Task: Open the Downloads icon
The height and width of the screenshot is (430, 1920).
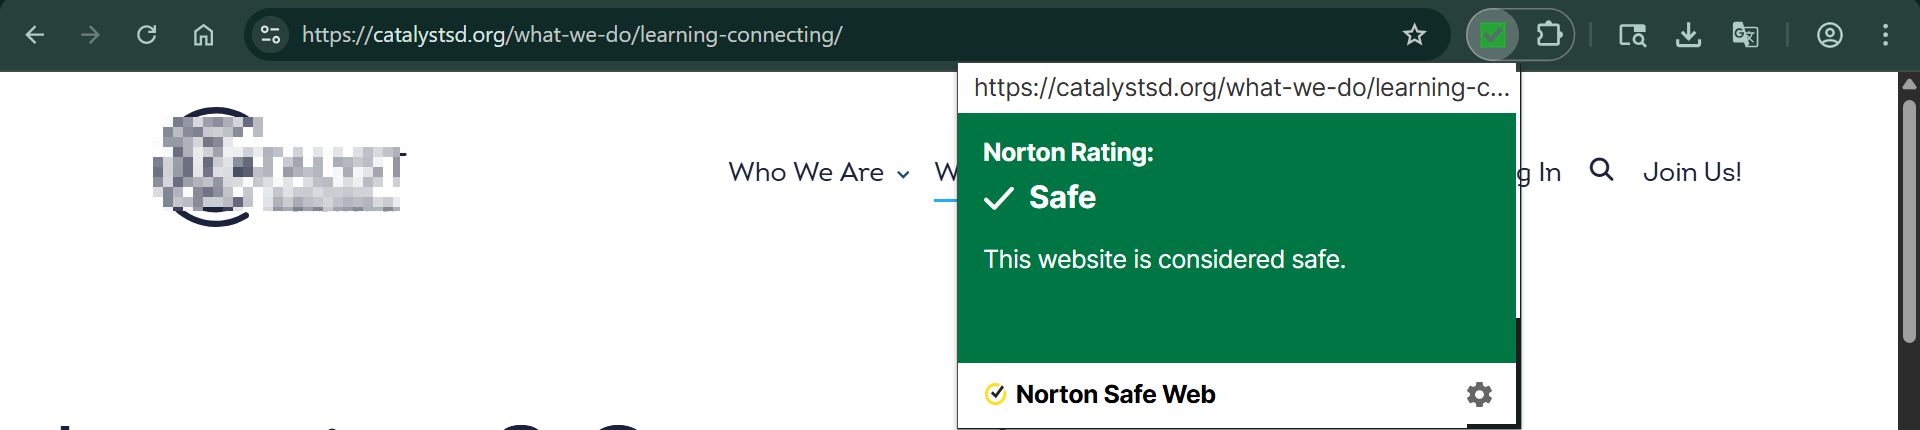Action: click(1688, 35)
